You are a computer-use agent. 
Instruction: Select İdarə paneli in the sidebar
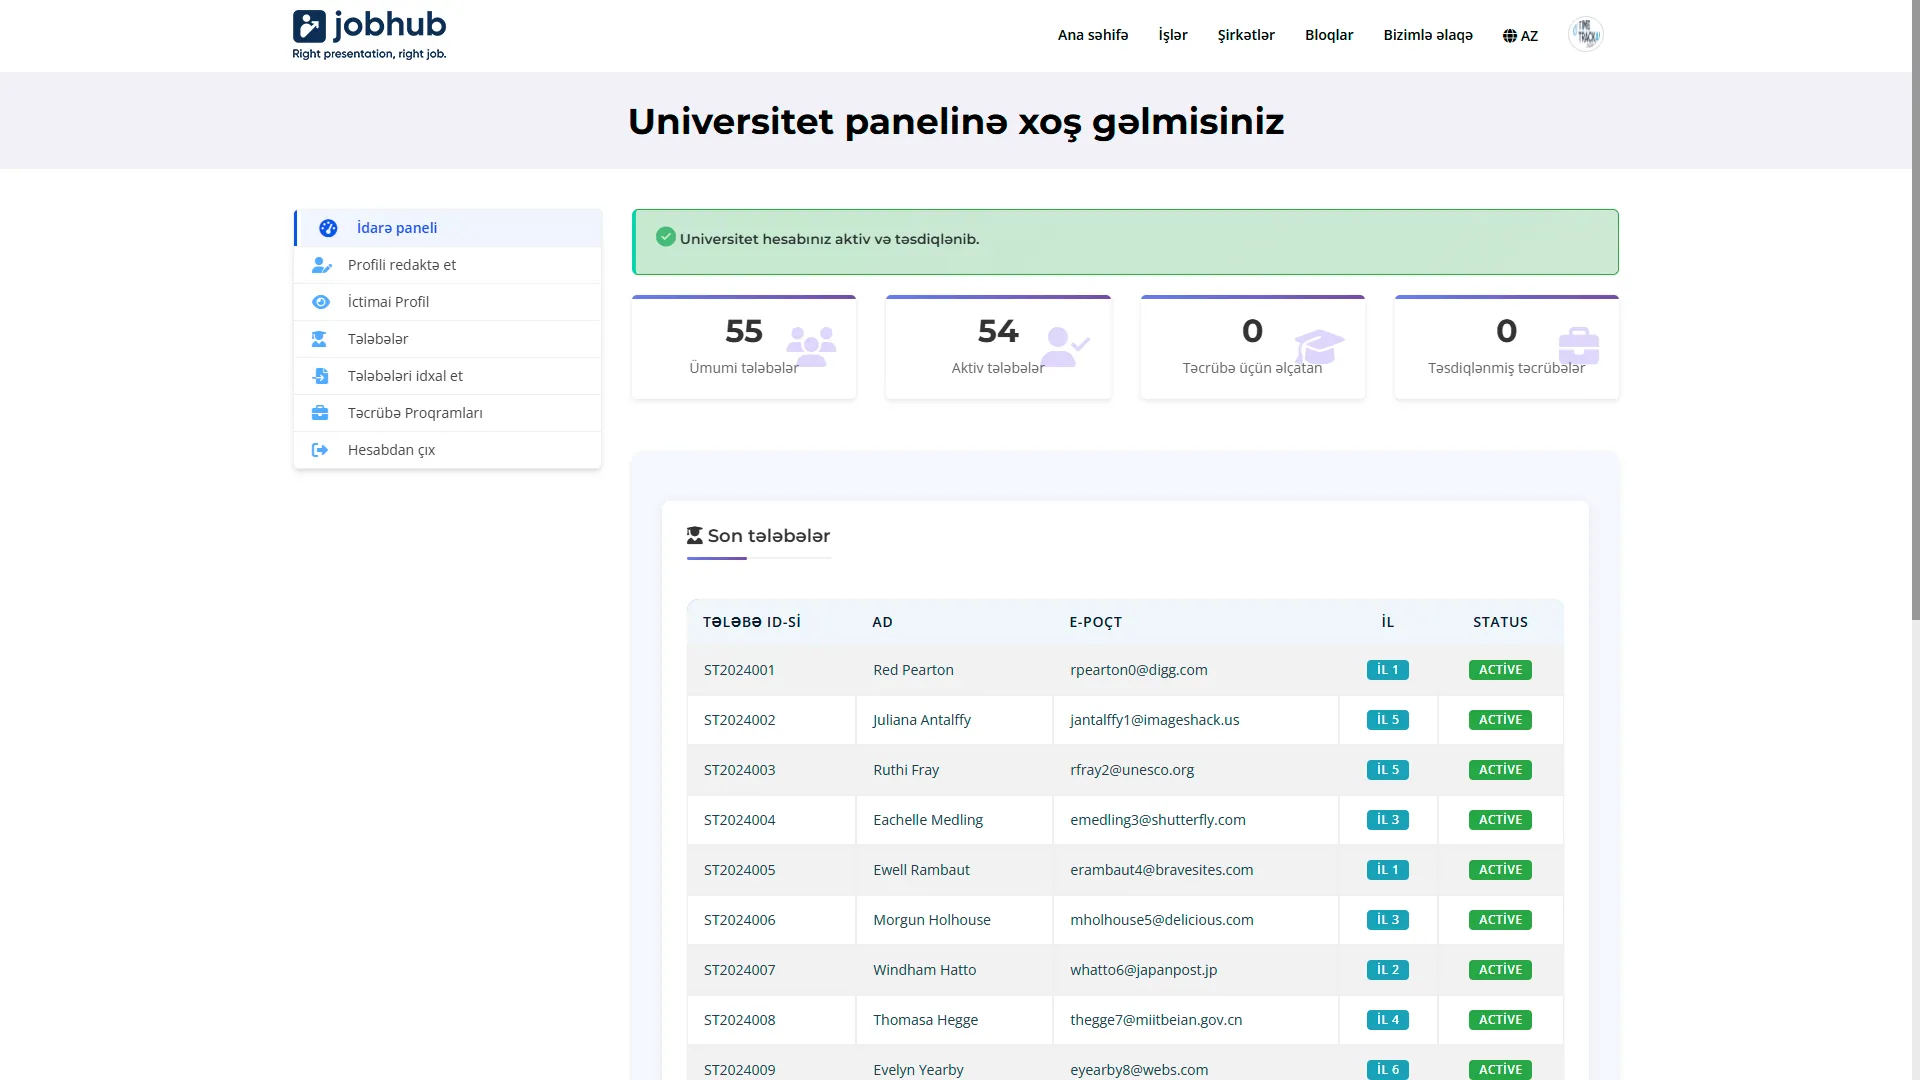(x=448, y=228)
